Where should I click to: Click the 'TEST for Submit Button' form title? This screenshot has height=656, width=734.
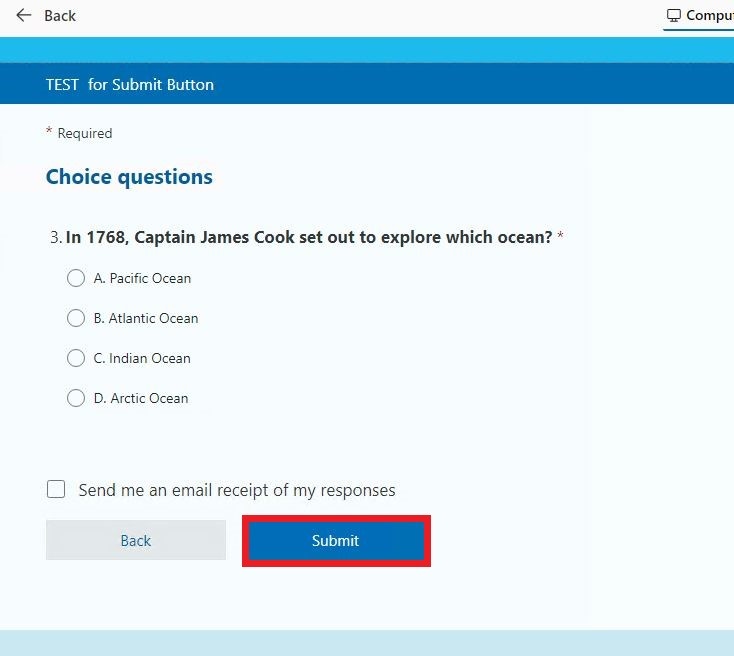point(130,85)
